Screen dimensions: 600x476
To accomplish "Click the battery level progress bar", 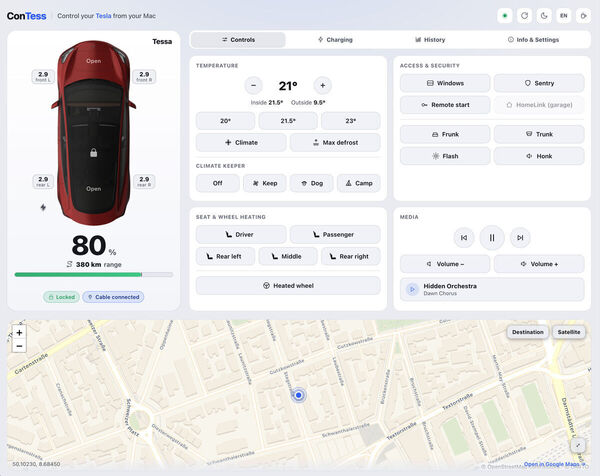I will [94, 274].
